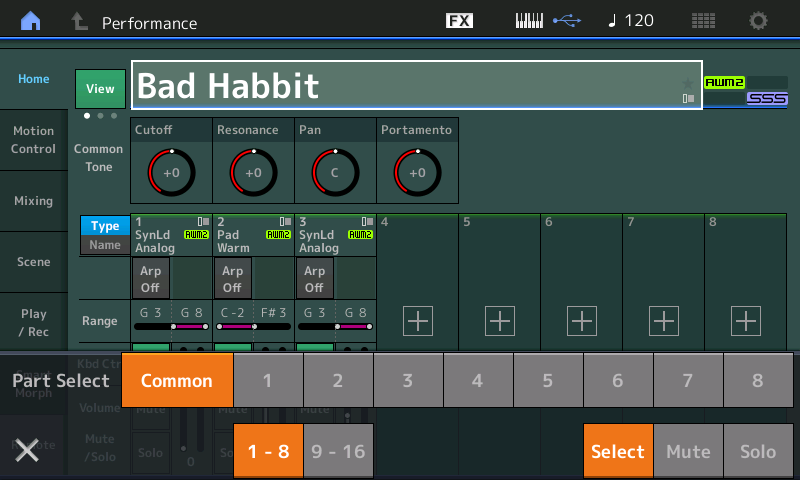Add a part in slot 8
Image resolution: width=800 pixels, height=480 pixels.
click(x=746, y=321)
